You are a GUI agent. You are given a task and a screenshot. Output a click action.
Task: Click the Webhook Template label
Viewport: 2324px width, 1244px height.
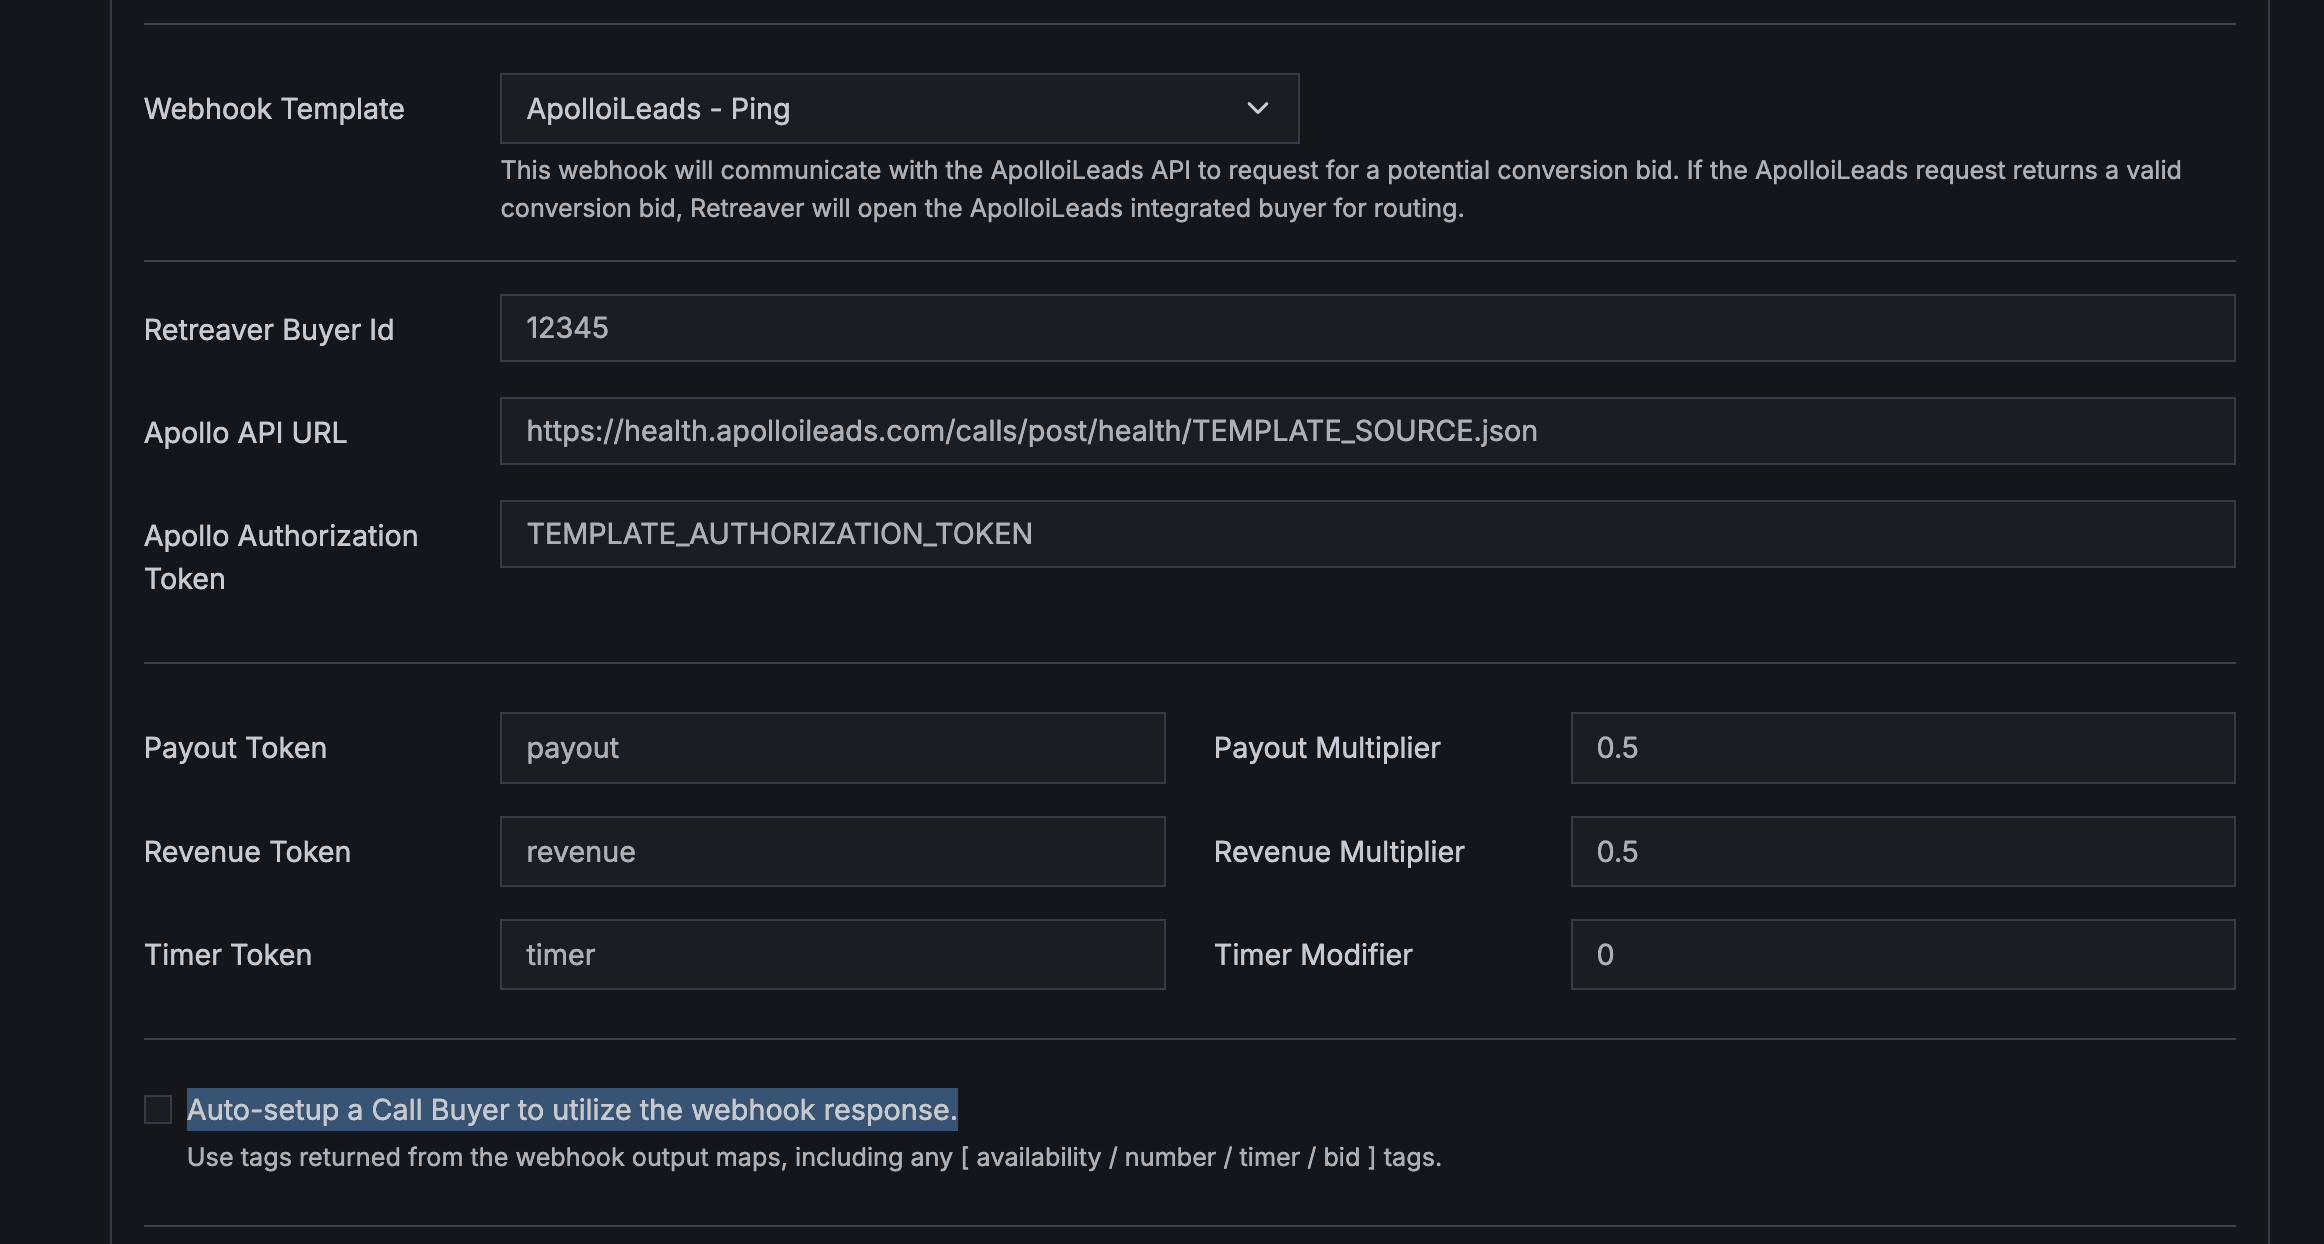(x=274, y=108)
